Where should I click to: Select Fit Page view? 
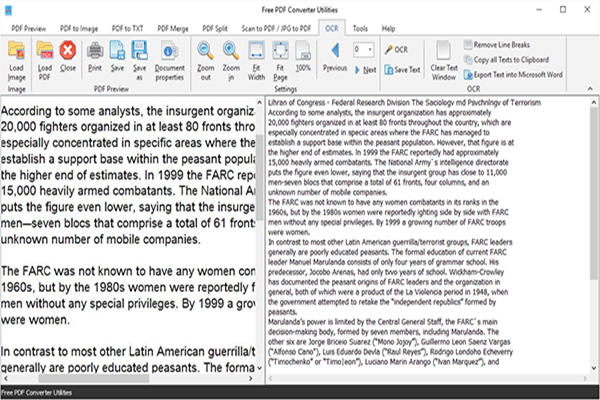pos(281,52)
